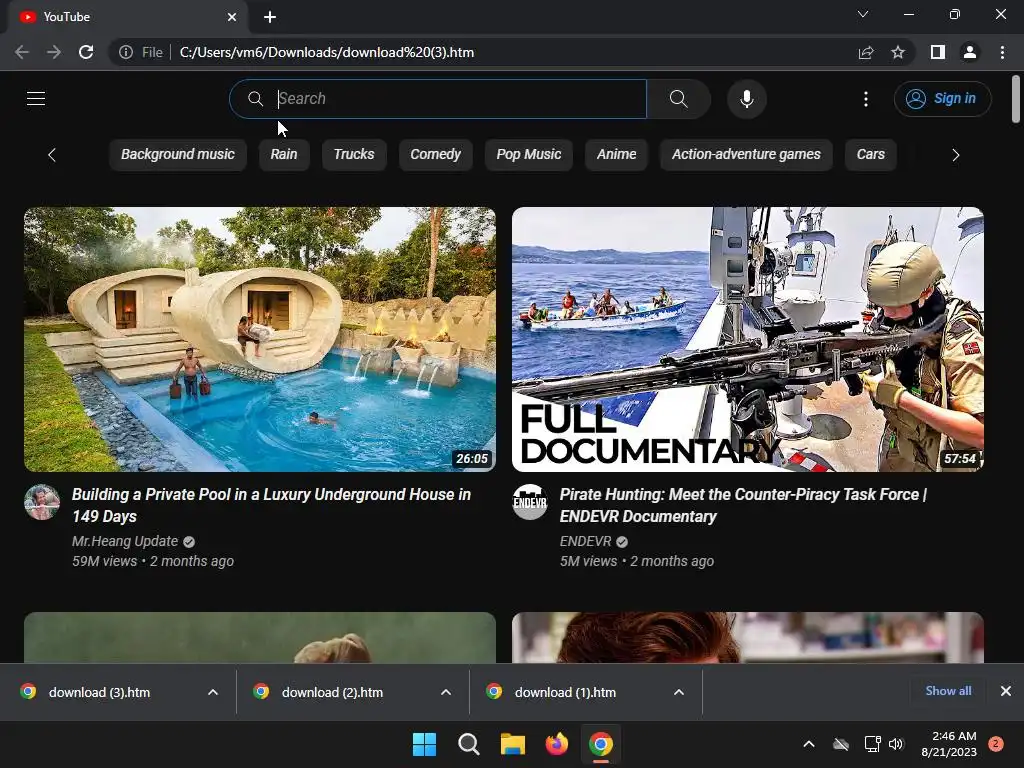Viewport: 1024px width, 768px height.
Task: Select the Rain topic chip
Action: tap(283, 155)
